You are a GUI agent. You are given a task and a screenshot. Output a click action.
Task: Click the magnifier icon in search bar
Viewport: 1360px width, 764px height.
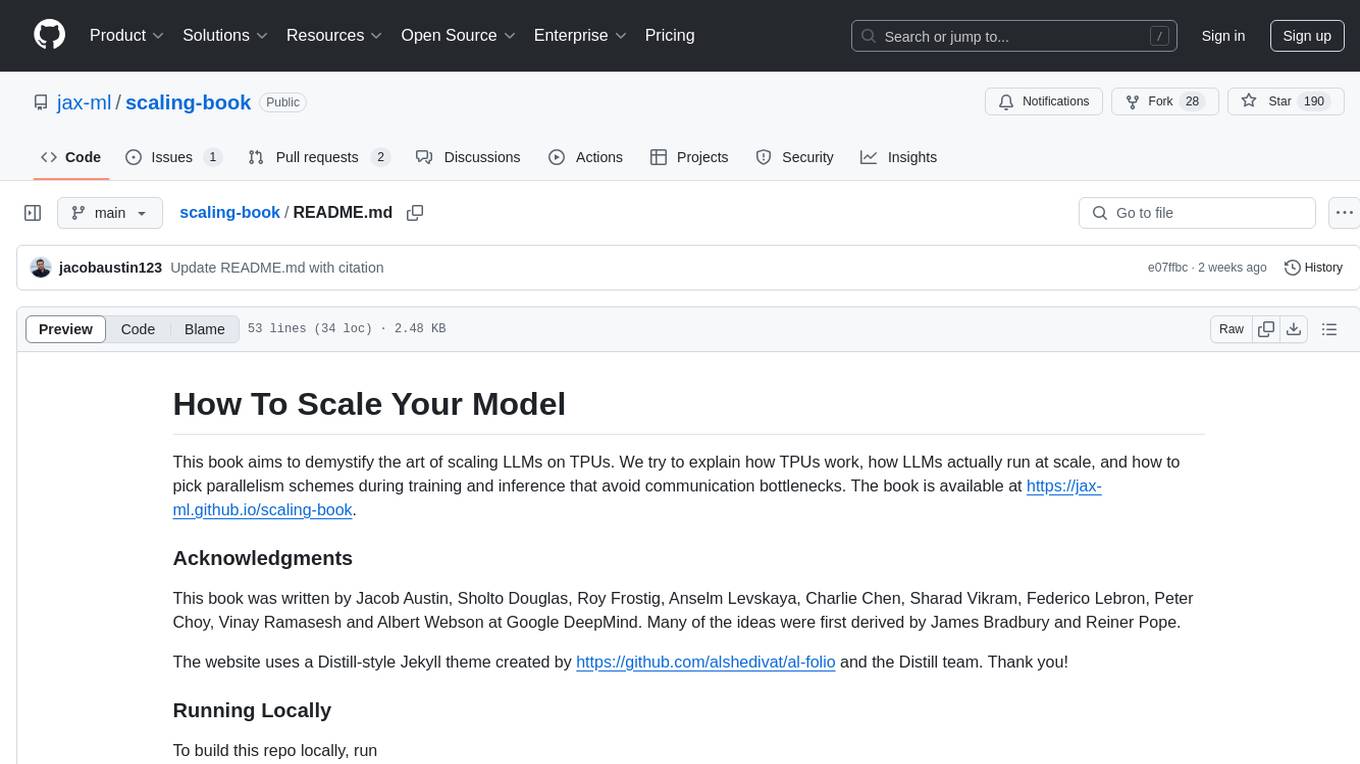pos(869,36)
